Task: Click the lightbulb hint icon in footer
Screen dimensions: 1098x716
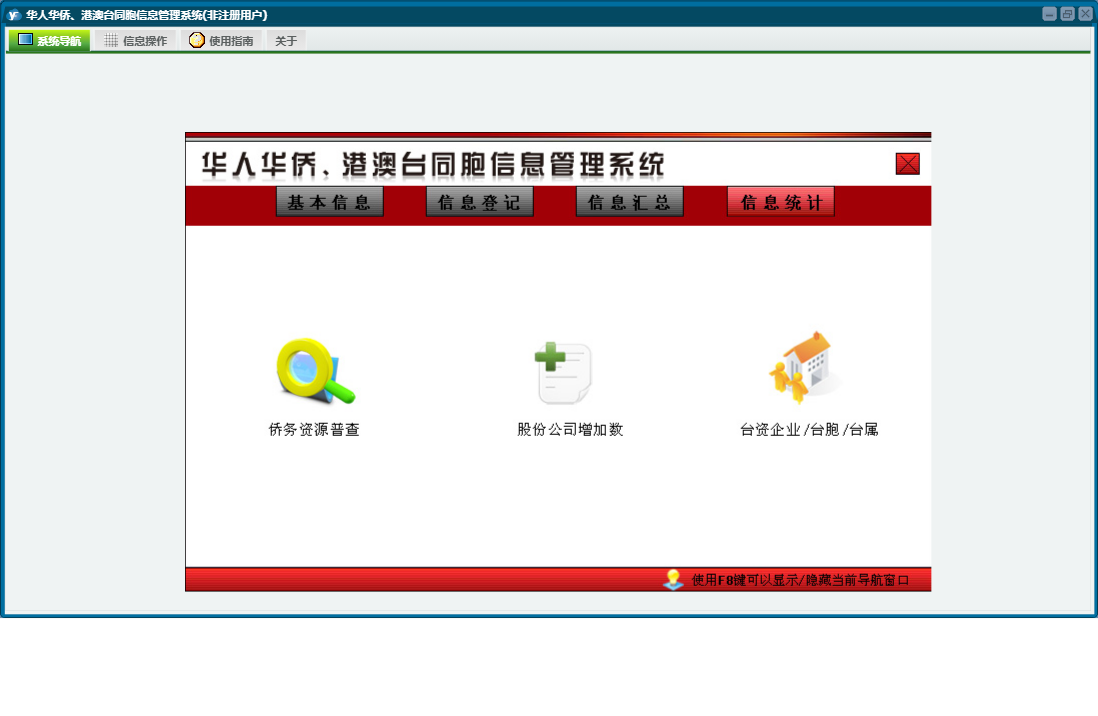Action: tap(673, 579)
